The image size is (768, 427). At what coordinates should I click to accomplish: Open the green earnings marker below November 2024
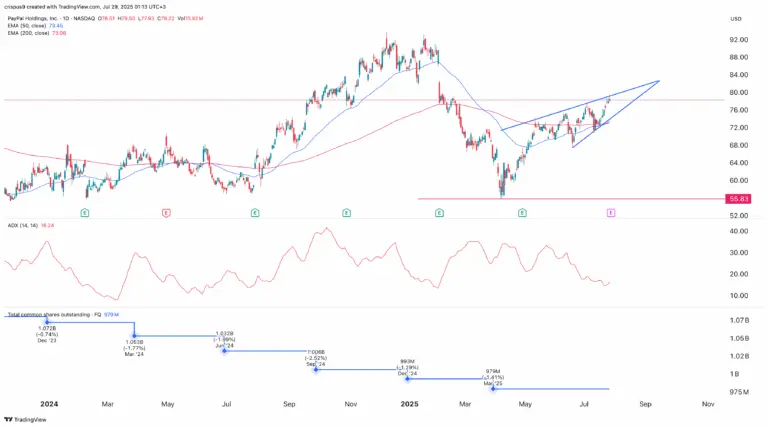(x=347, y=213)
